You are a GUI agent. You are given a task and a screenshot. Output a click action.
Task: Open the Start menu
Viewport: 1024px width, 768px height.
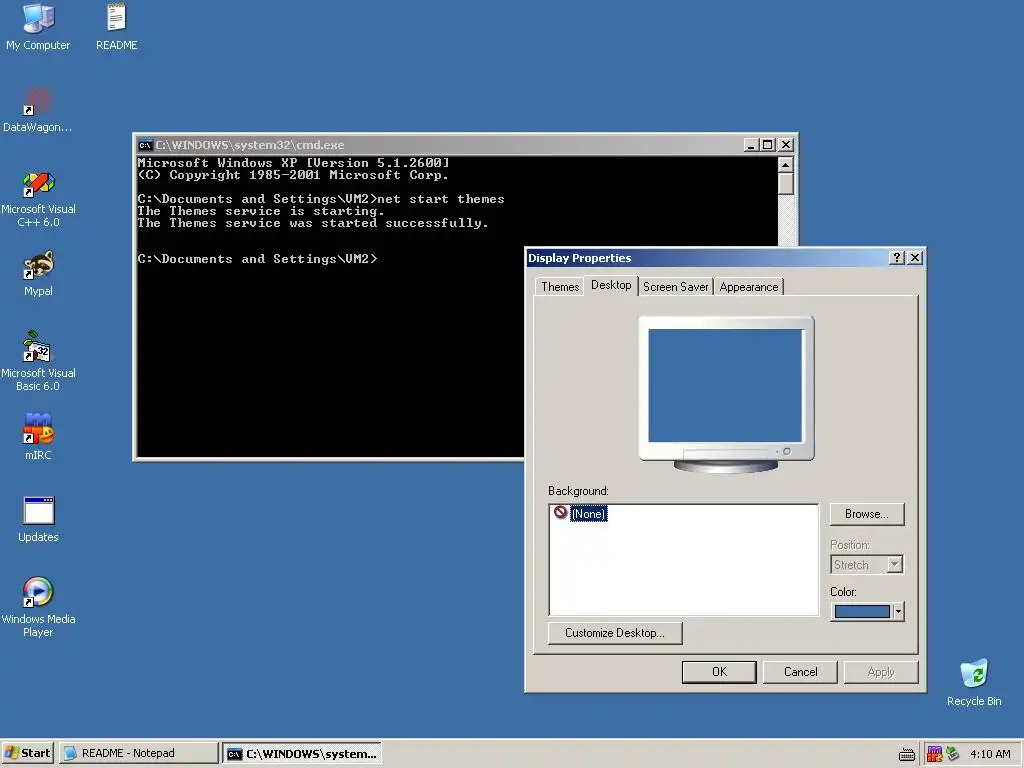[x=27, y=753]
